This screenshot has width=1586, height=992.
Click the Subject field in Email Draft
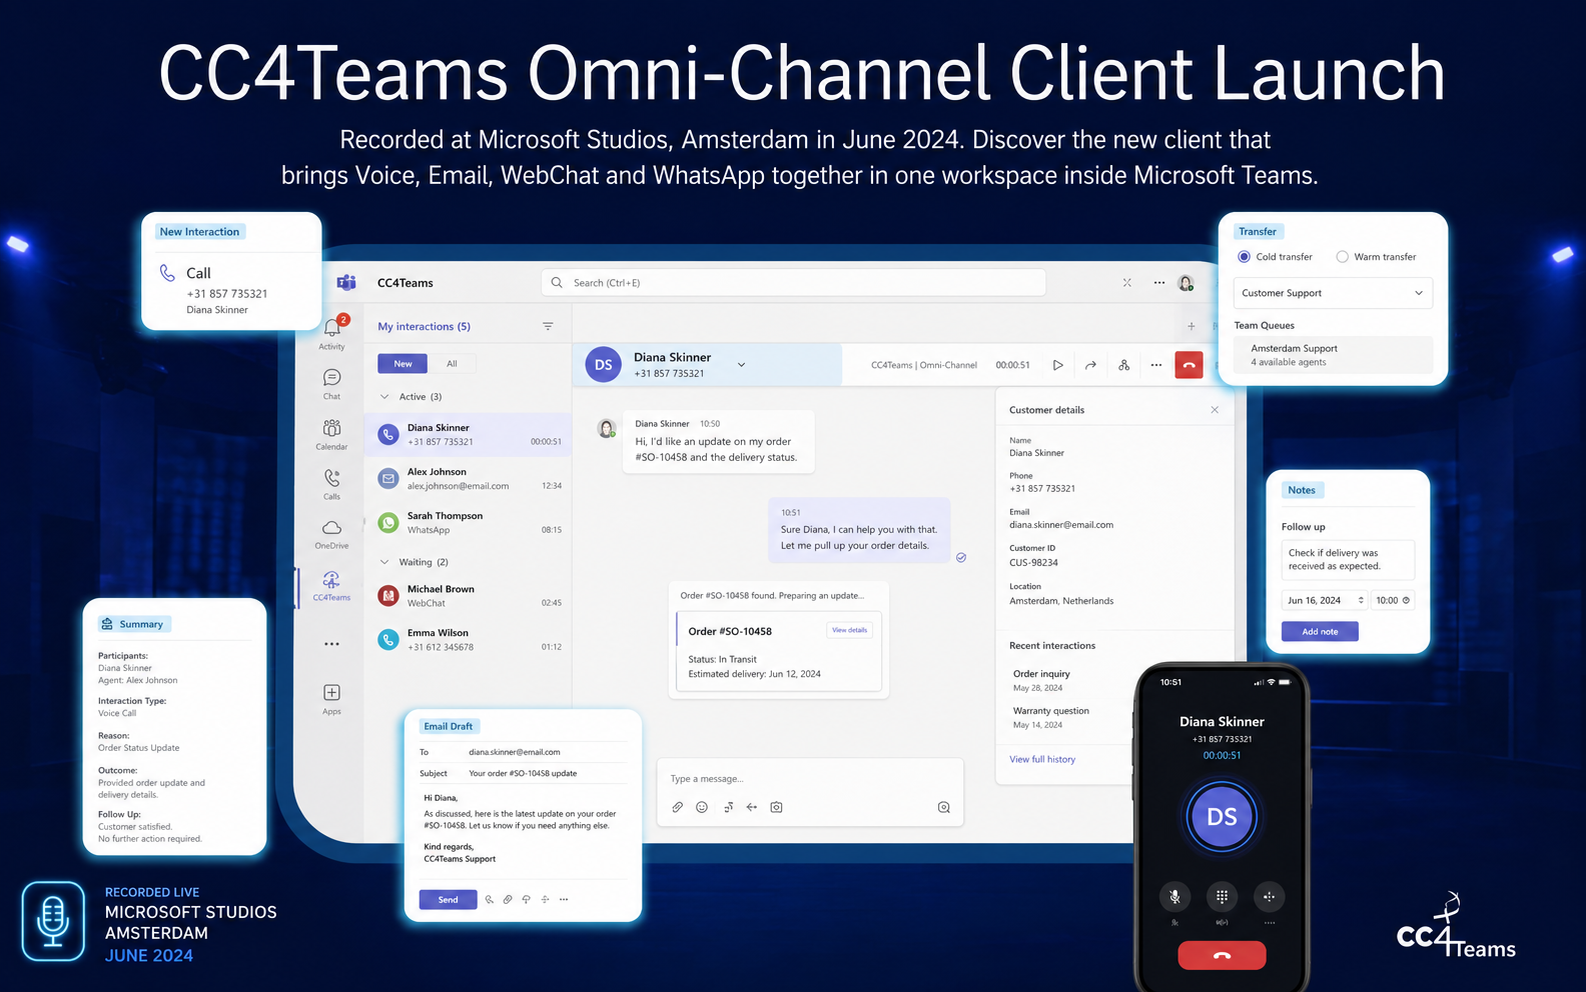point(523,773)
